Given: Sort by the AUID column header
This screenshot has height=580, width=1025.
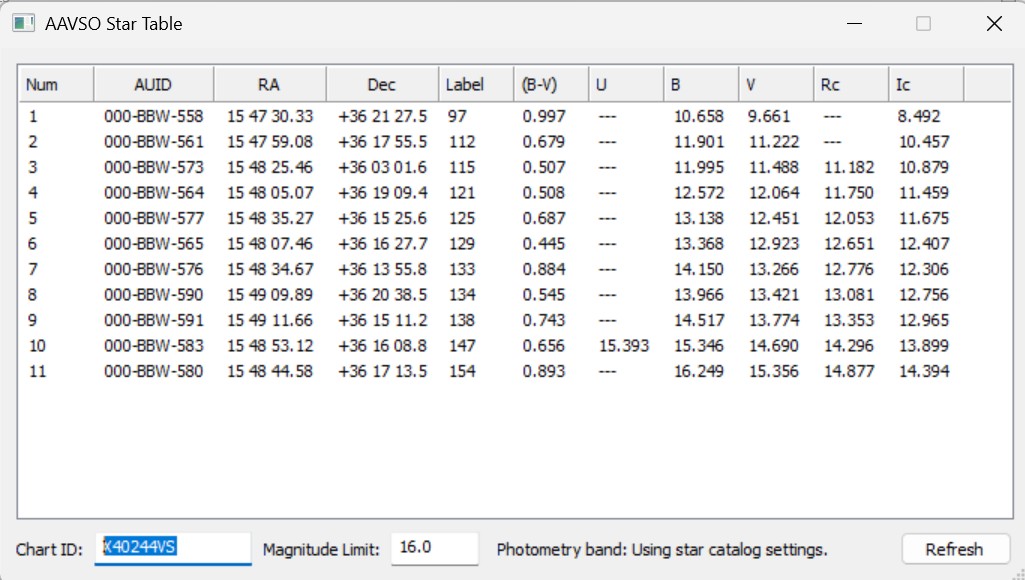Looking at the screenshot, I should (x=154, y=85).
